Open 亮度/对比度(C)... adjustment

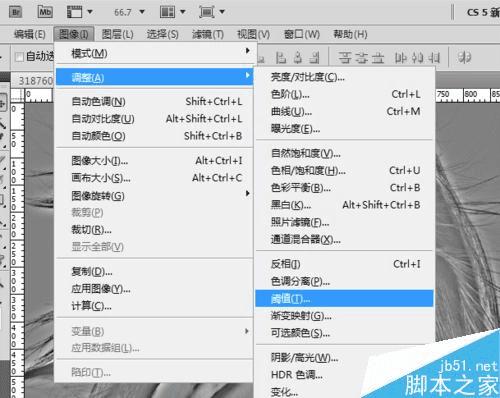[345, 77]
